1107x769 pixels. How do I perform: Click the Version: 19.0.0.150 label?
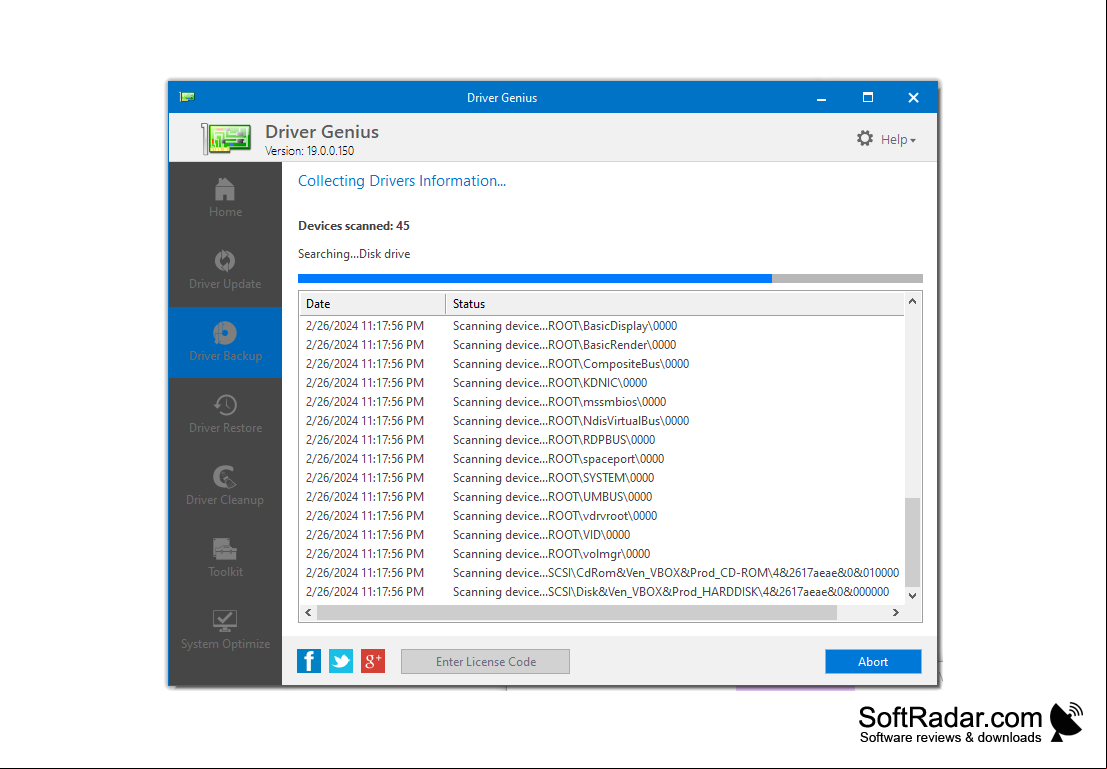(309, 151)
